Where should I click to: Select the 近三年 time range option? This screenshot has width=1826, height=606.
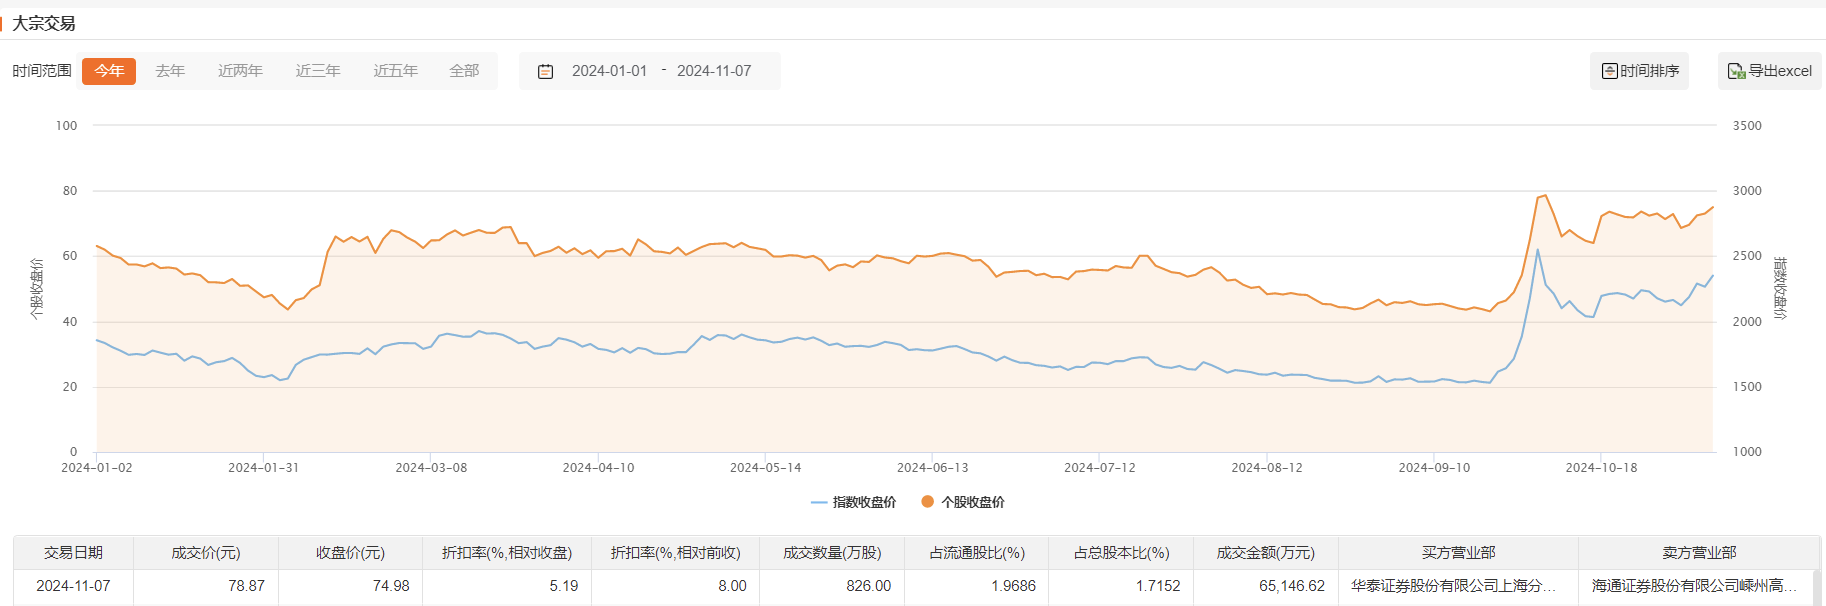[318, 71]
